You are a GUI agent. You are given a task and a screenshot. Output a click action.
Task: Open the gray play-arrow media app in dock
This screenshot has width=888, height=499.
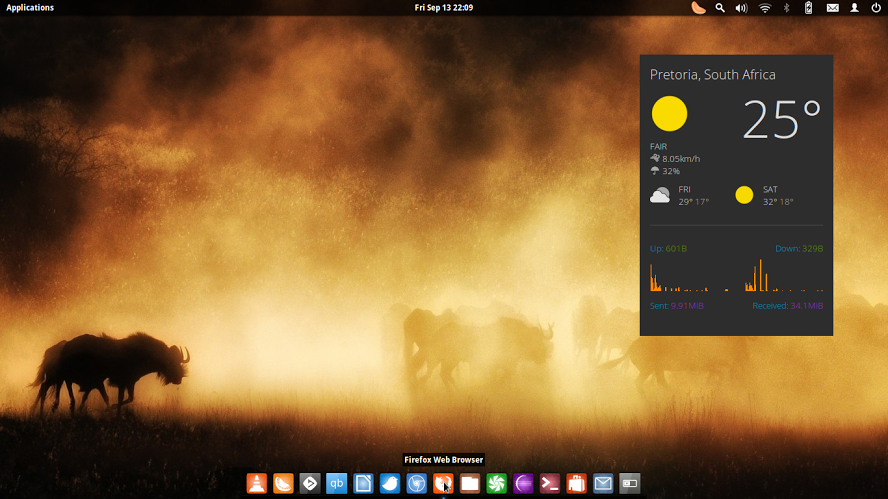click(x=310, y=483)
